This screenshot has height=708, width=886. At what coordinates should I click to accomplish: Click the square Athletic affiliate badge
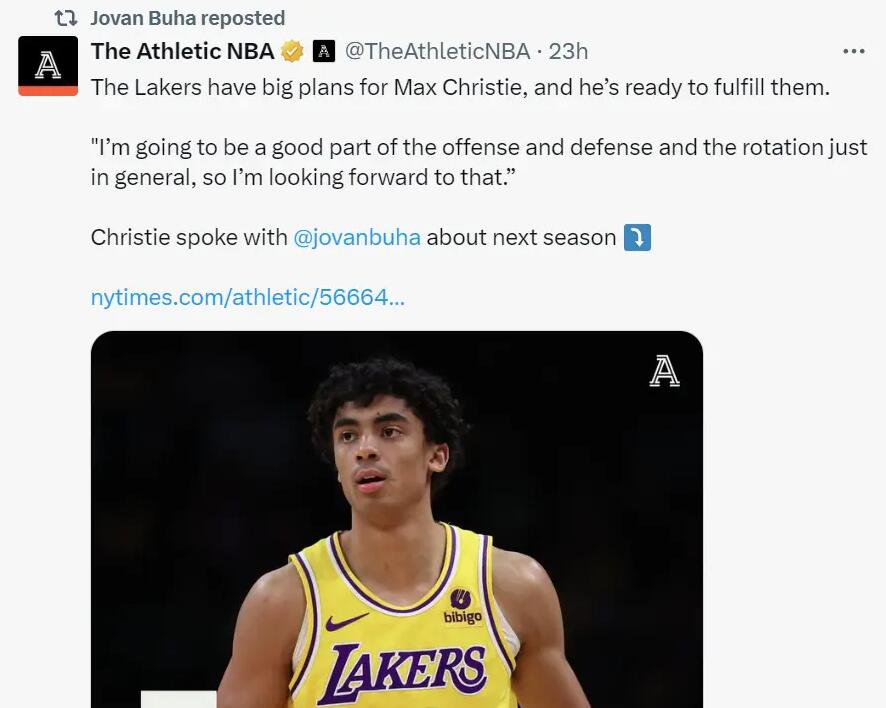pos(323,51)
